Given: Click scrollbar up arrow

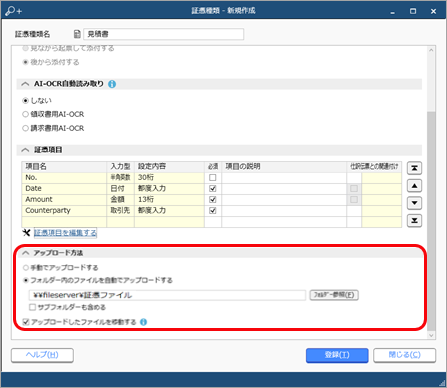Looking at the screenshot, I should pyautogui.click(x=431, y=50).
